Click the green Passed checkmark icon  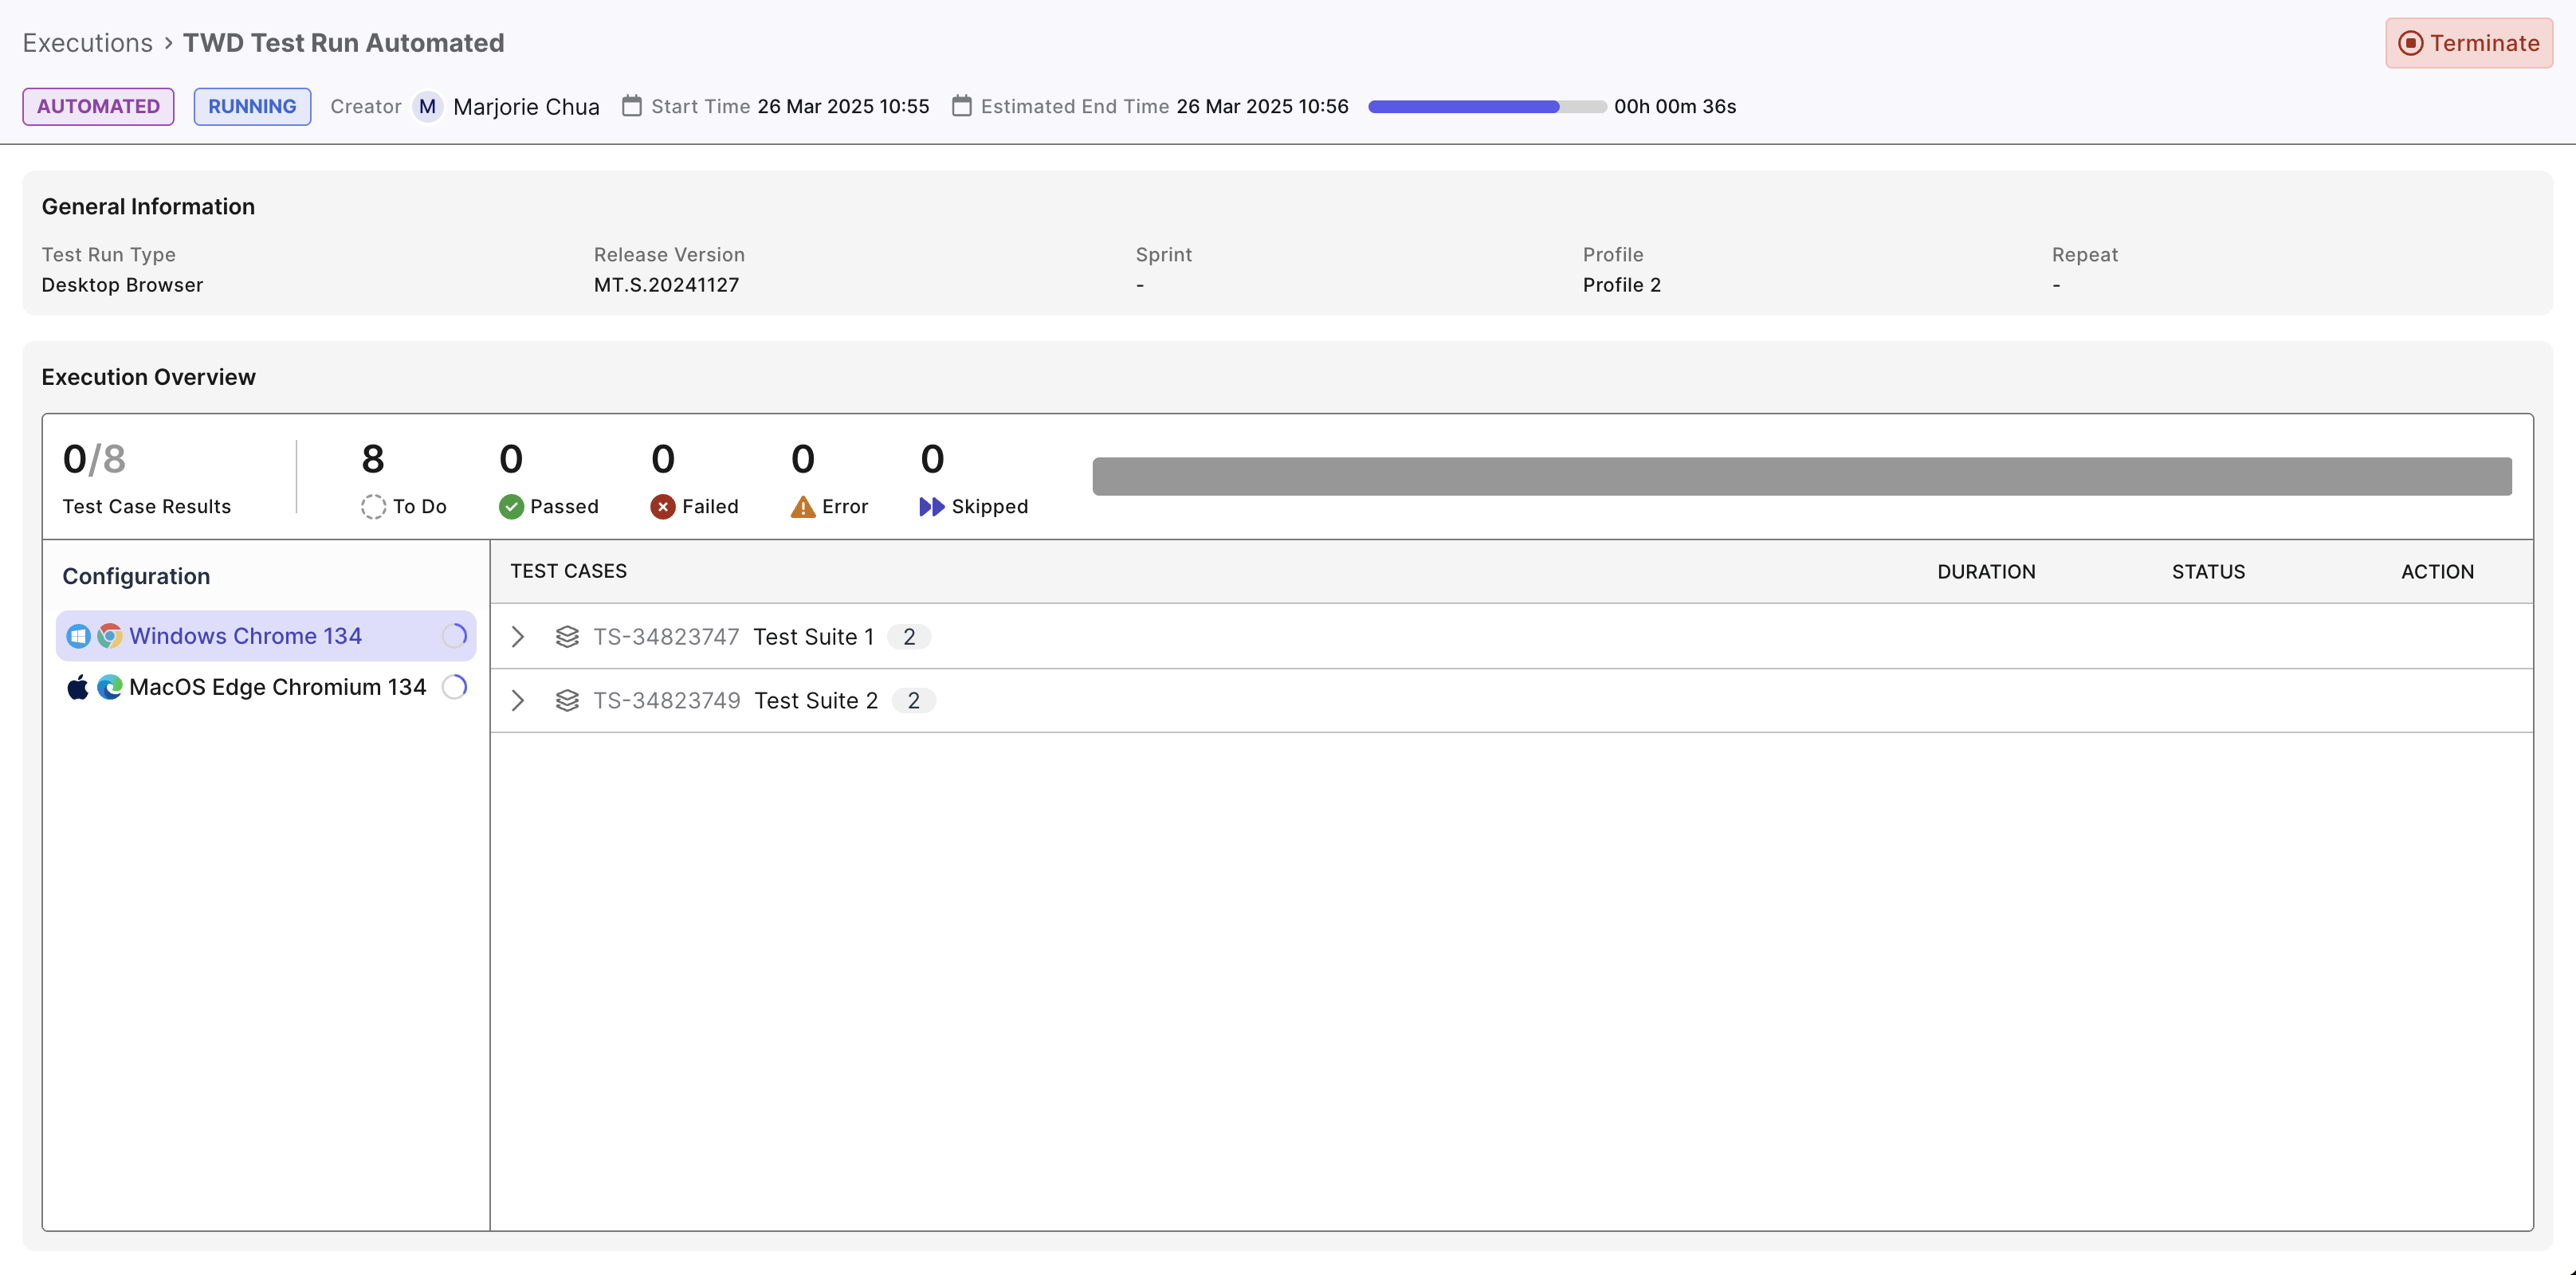coord(512,507)
